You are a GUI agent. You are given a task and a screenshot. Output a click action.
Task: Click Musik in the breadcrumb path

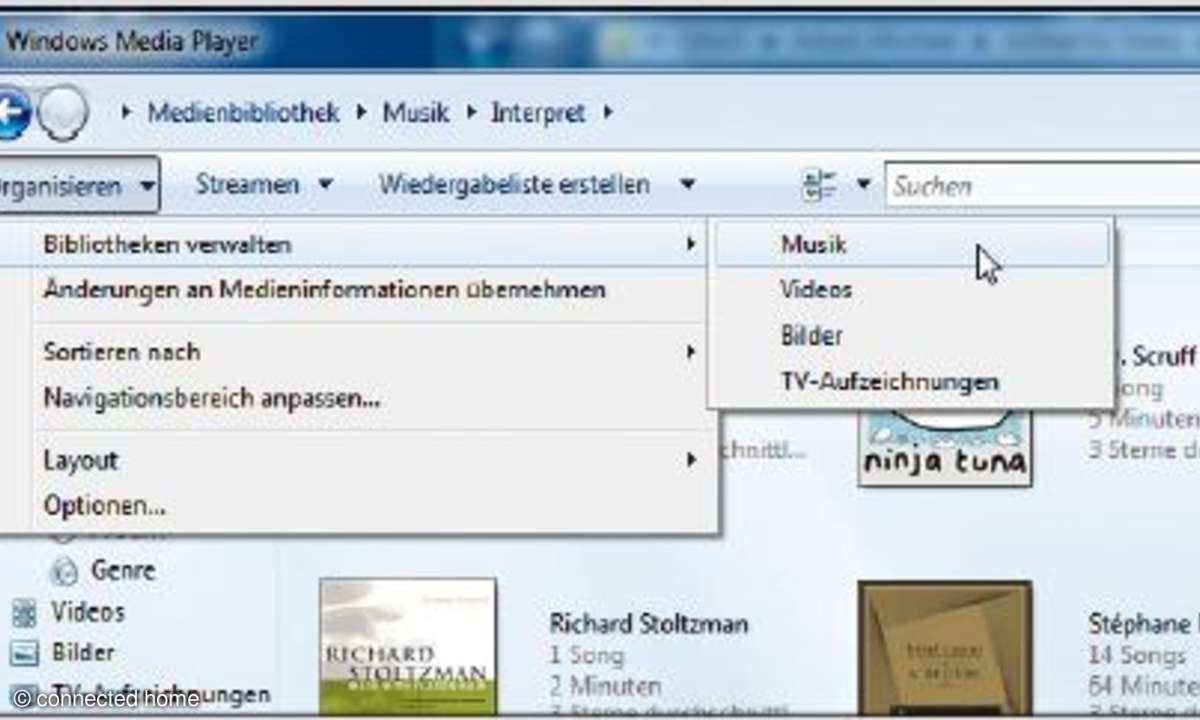click(416, 112)
